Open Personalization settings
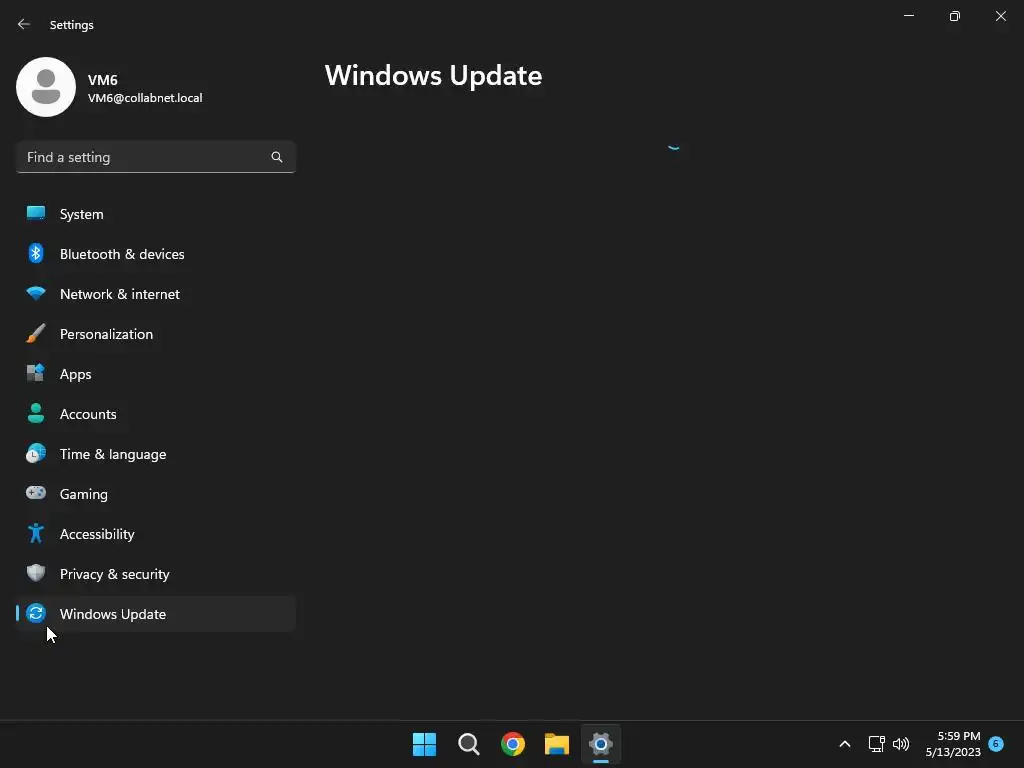 coord(155,334)
